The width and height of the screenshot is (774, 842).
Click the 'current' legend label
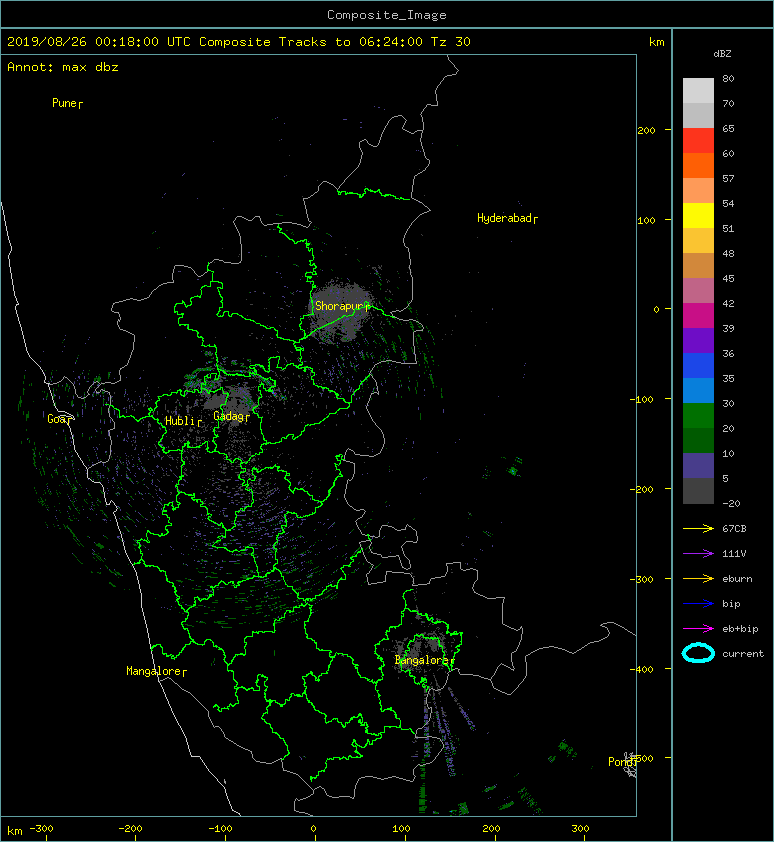coord(743,654)
